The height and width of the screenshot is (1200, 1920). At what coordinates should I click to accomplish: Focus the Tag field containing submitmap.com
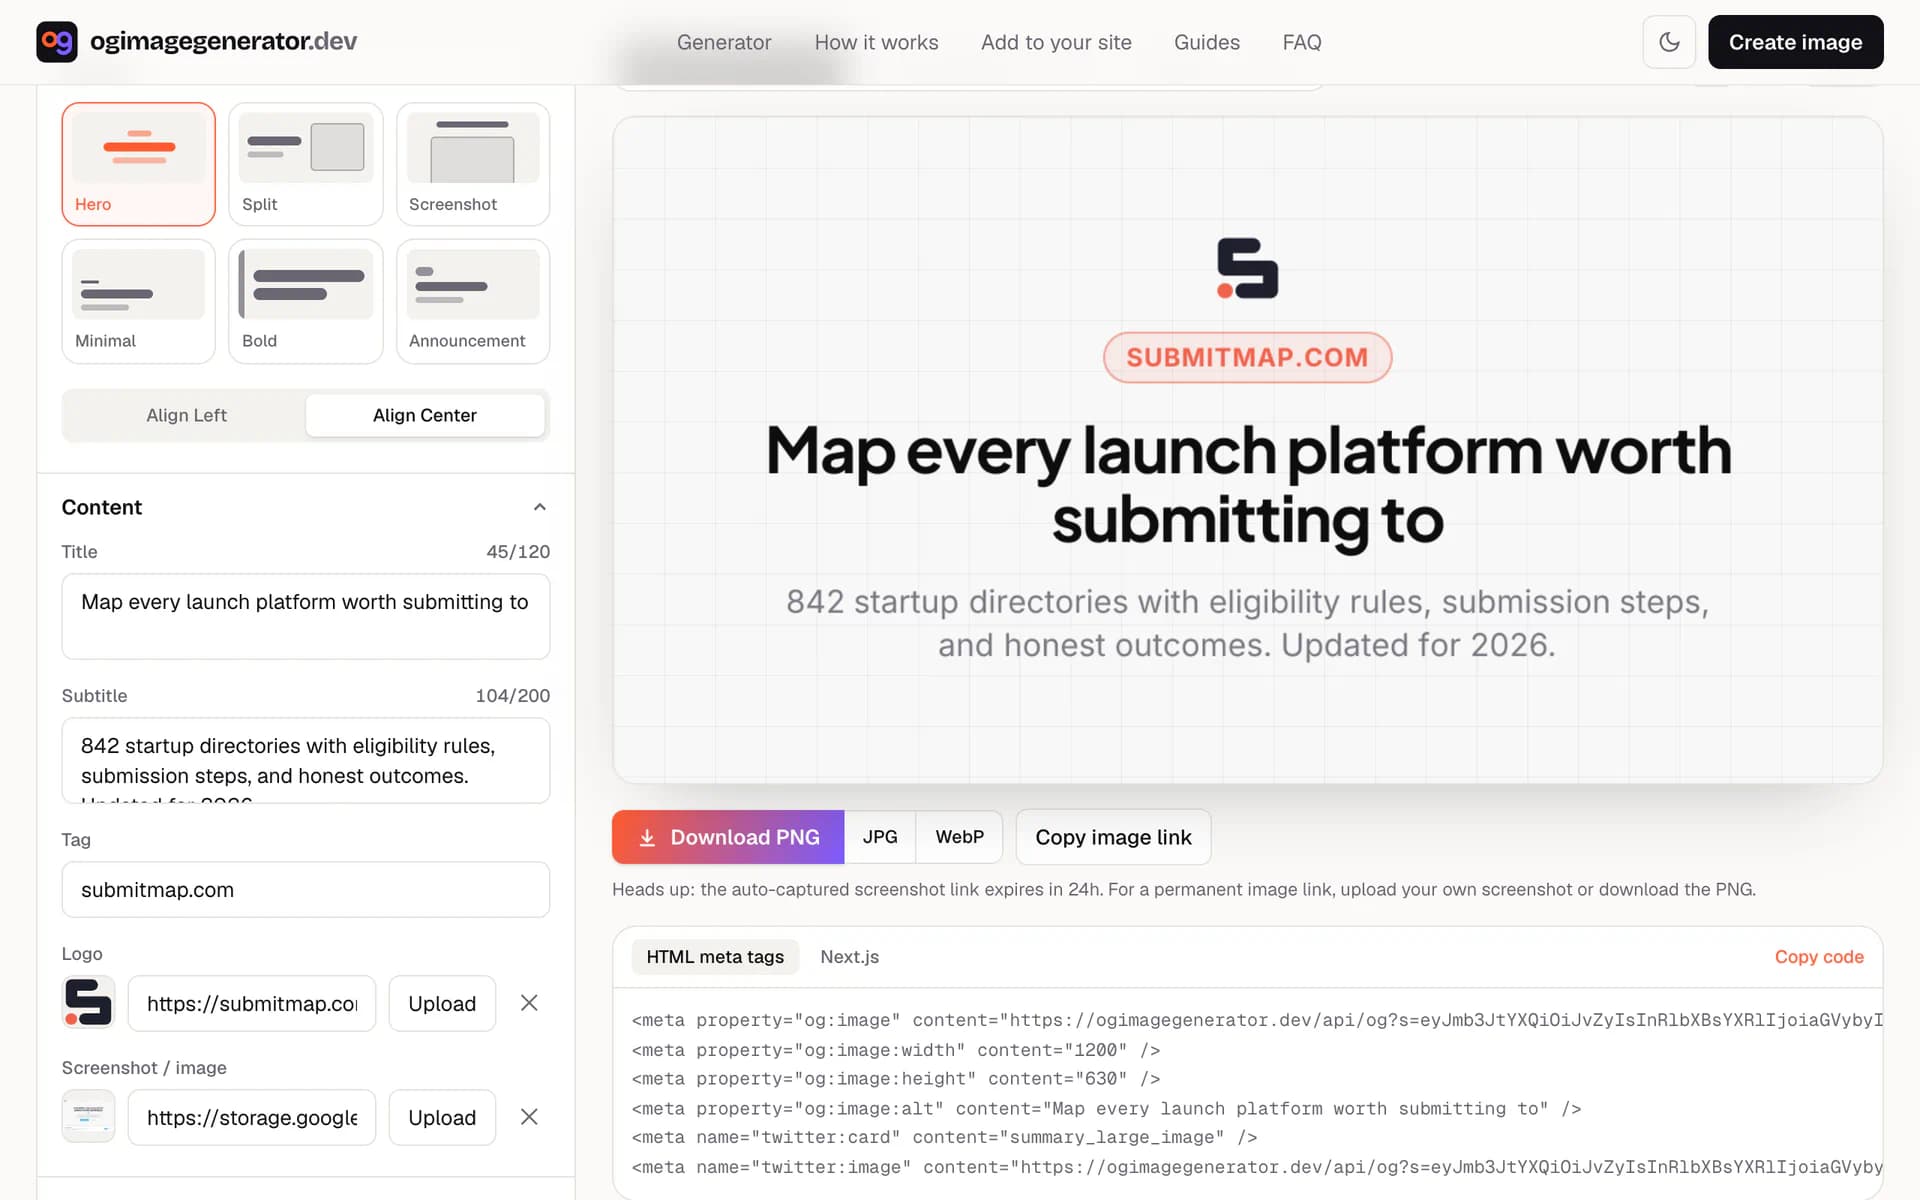[306, 890]
